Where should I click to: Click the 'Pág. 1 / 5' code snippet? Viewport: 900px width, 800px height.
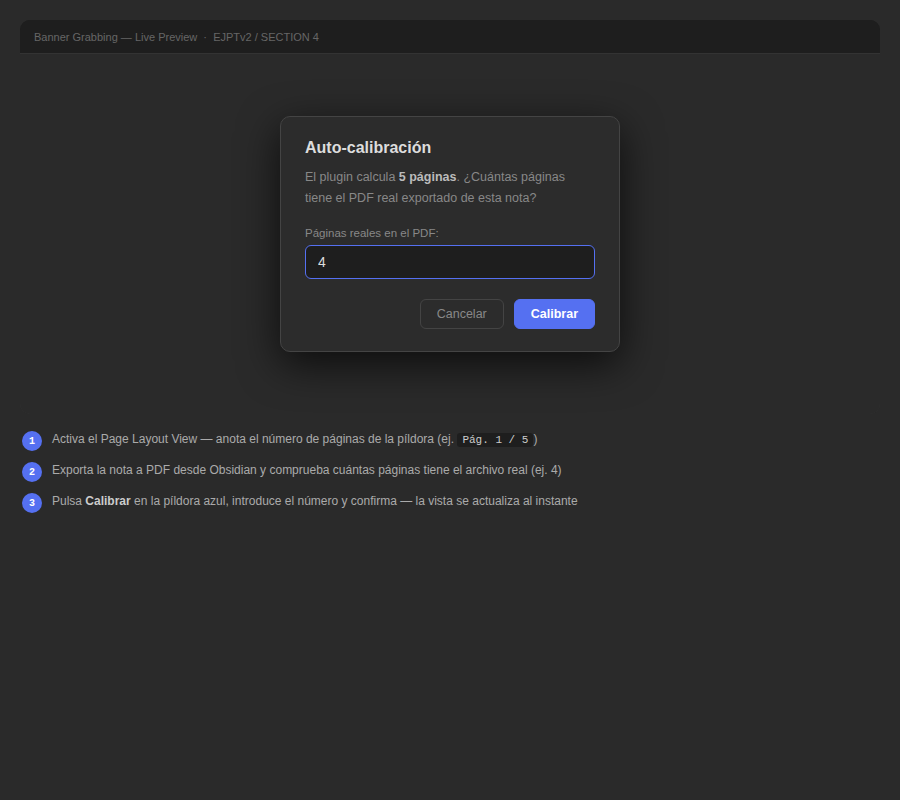pos(495,439)
